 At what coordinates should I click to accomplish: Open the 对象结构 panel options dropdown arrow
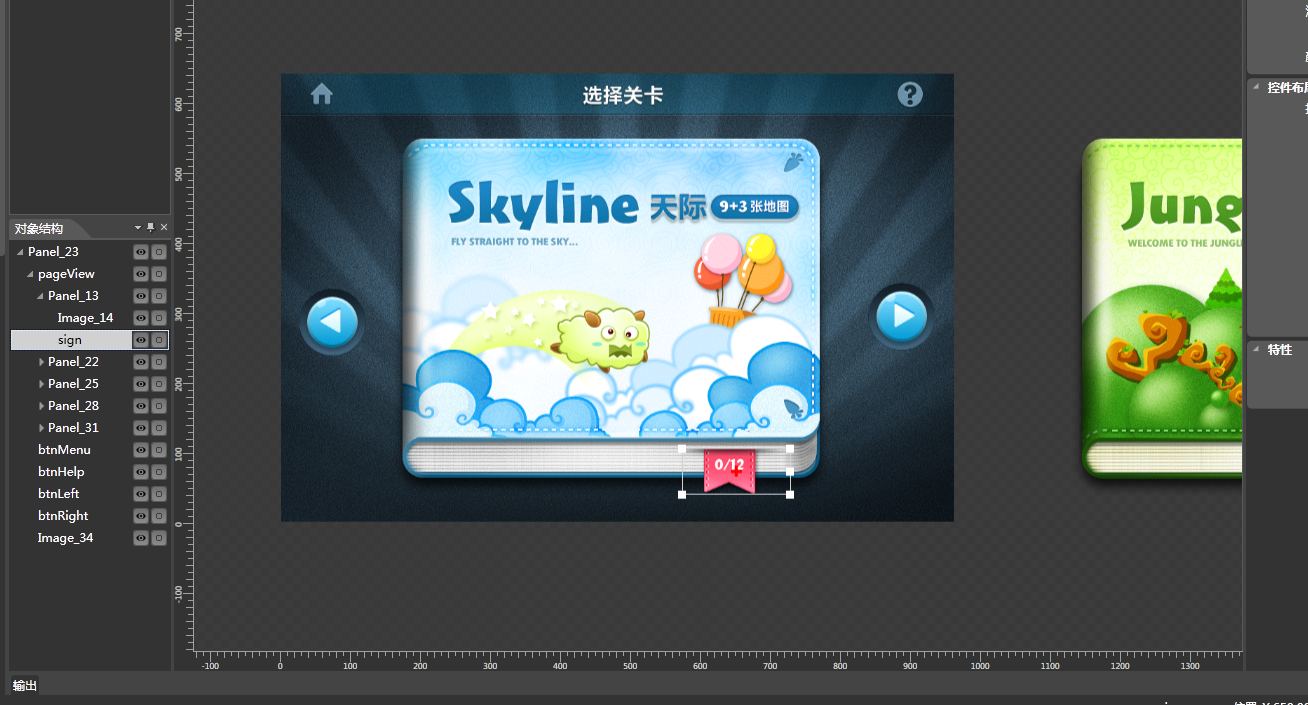click(x=139, y=228)
